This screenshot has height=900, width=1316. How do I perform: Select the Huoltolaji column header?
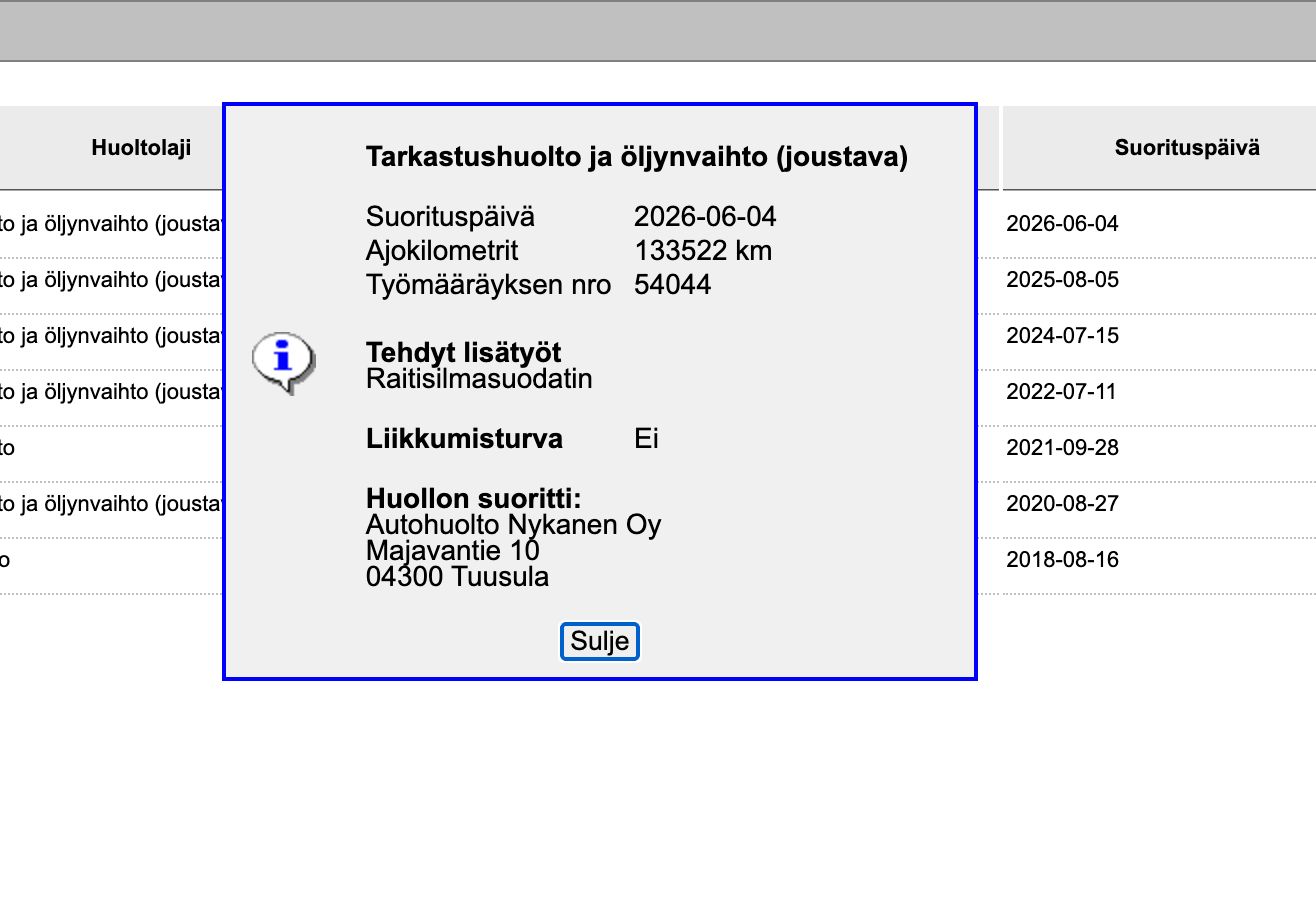tap(141, 148)
